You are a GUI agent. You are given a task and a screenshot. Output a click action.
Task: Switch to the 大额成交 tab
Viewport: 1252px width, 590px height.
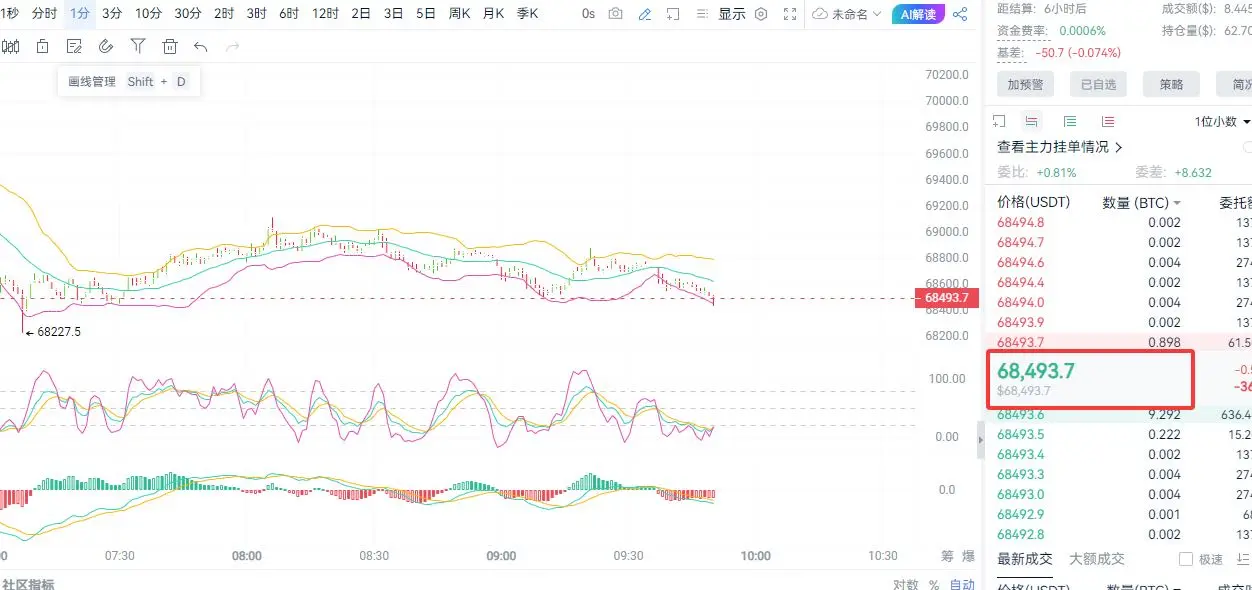pyautogui.click(x=1097, y=559)
